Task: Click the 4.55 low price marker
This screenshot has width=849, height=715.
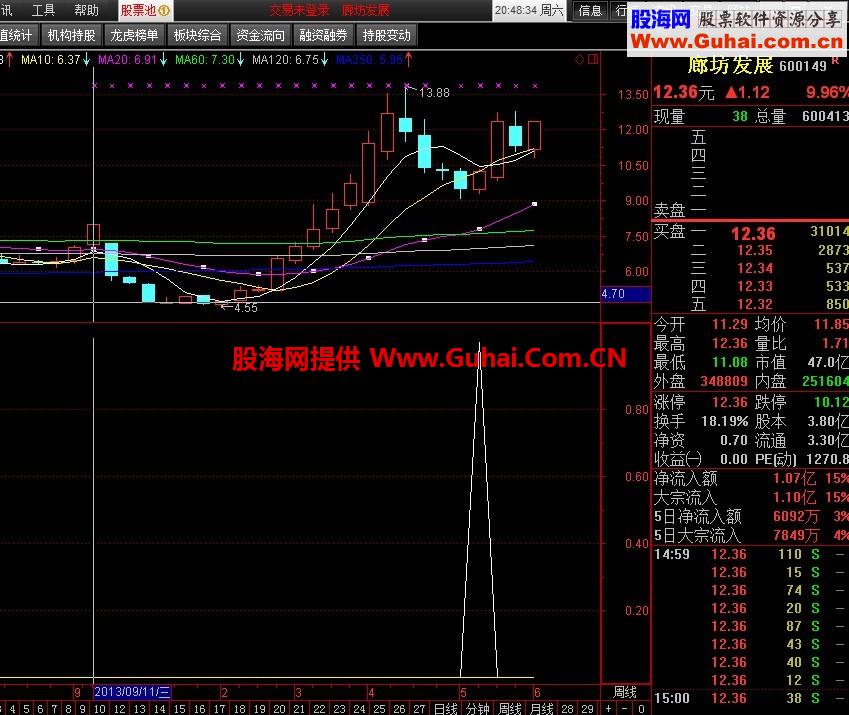Action: pyautogui.click(x=246, y=308)
